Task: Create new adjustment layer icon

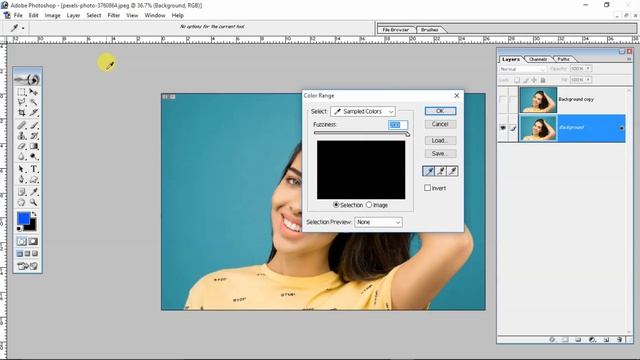Action: point(592,340)
